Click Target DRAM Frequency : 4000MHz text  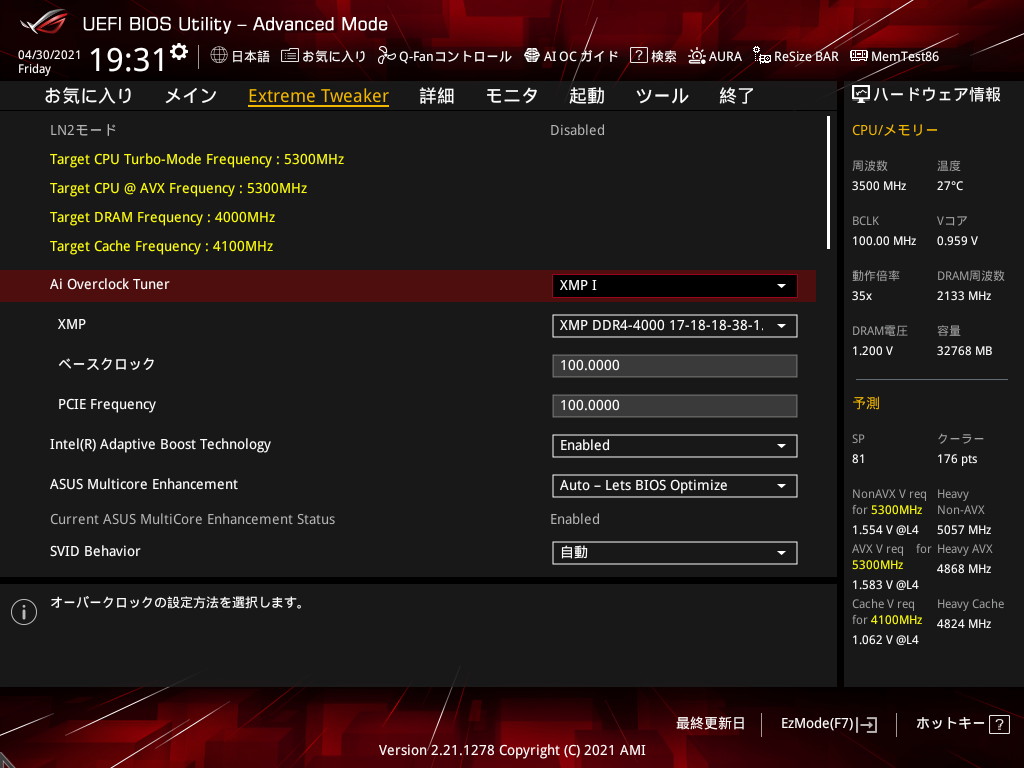pyautogui.click(x=162, y=217)
